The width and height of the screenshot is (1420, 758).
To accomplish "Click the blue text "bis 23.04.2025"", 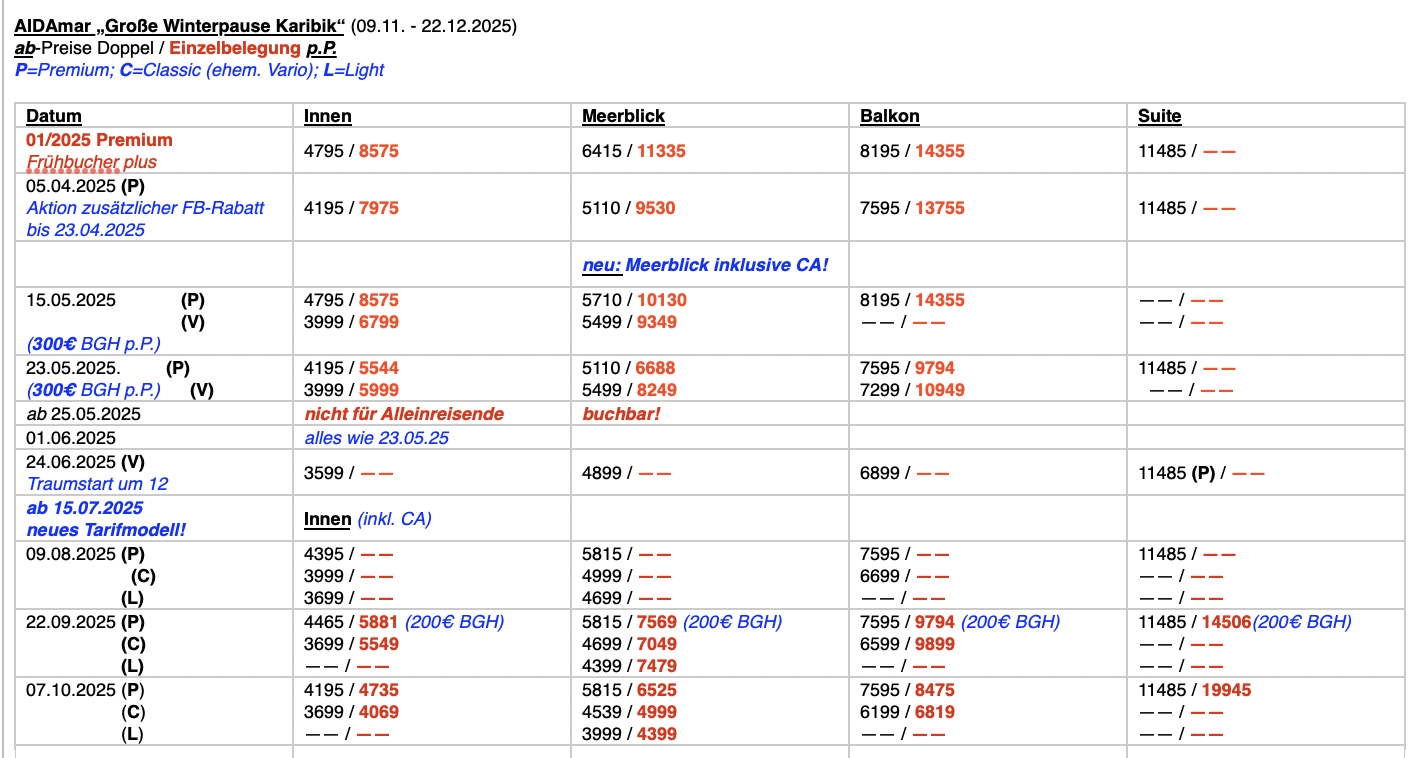I will pos(86,230).
